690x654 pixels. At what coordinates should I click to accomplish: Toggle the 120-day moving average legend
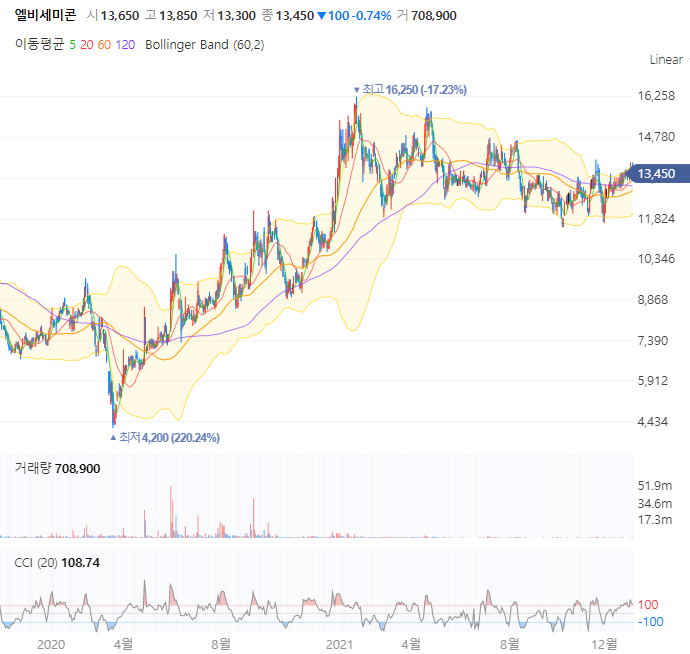pyautogui.click(x=125, y=45)
